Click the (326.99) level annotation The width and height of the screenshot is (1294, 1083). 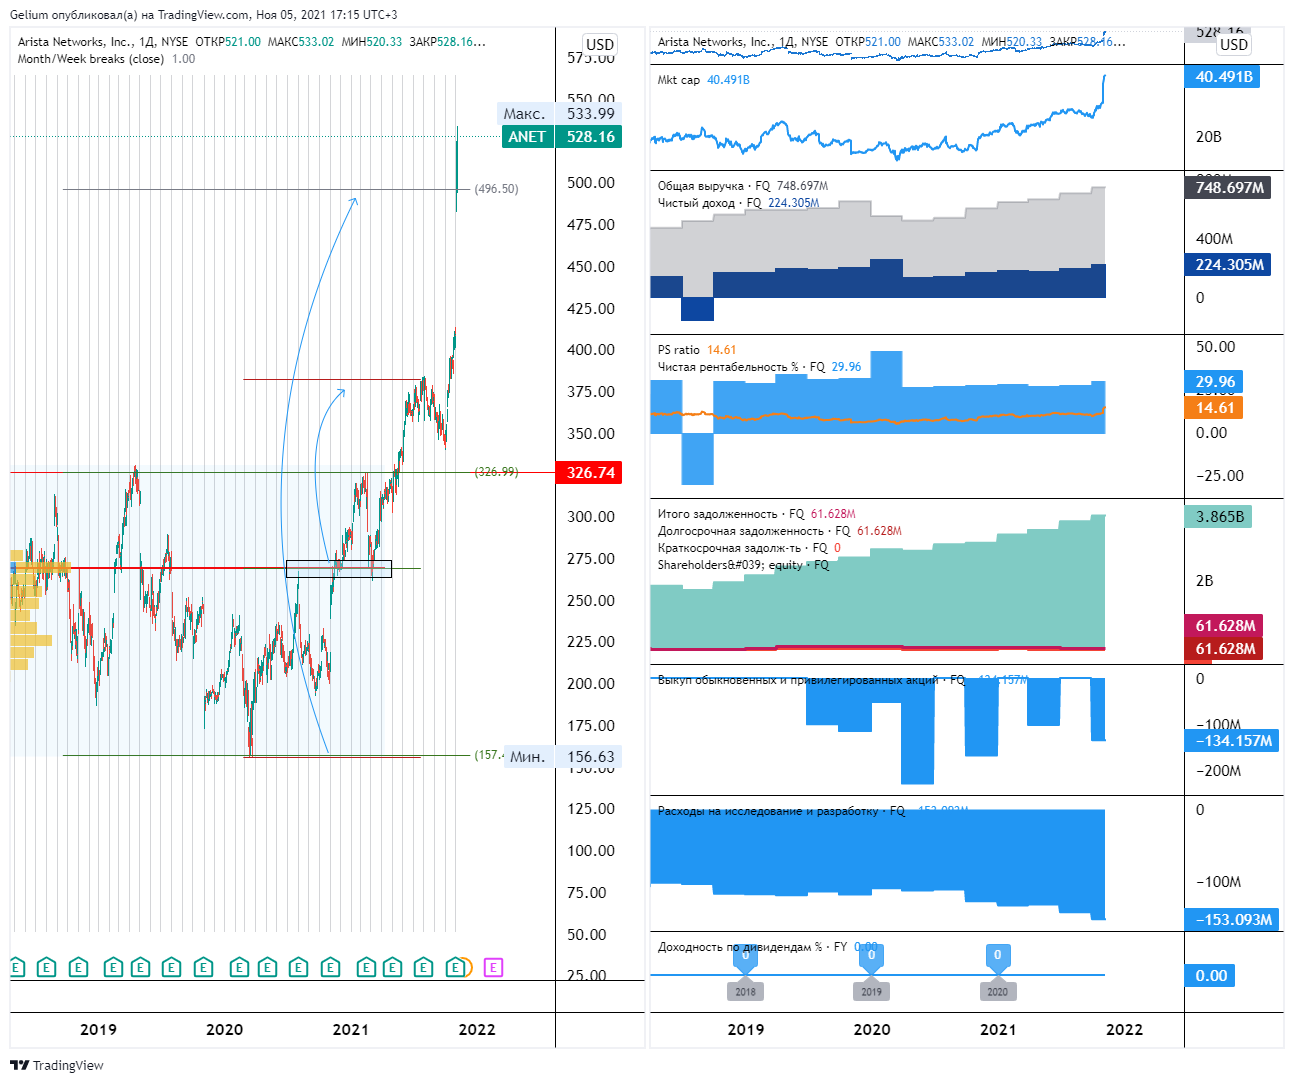(496, 472)
